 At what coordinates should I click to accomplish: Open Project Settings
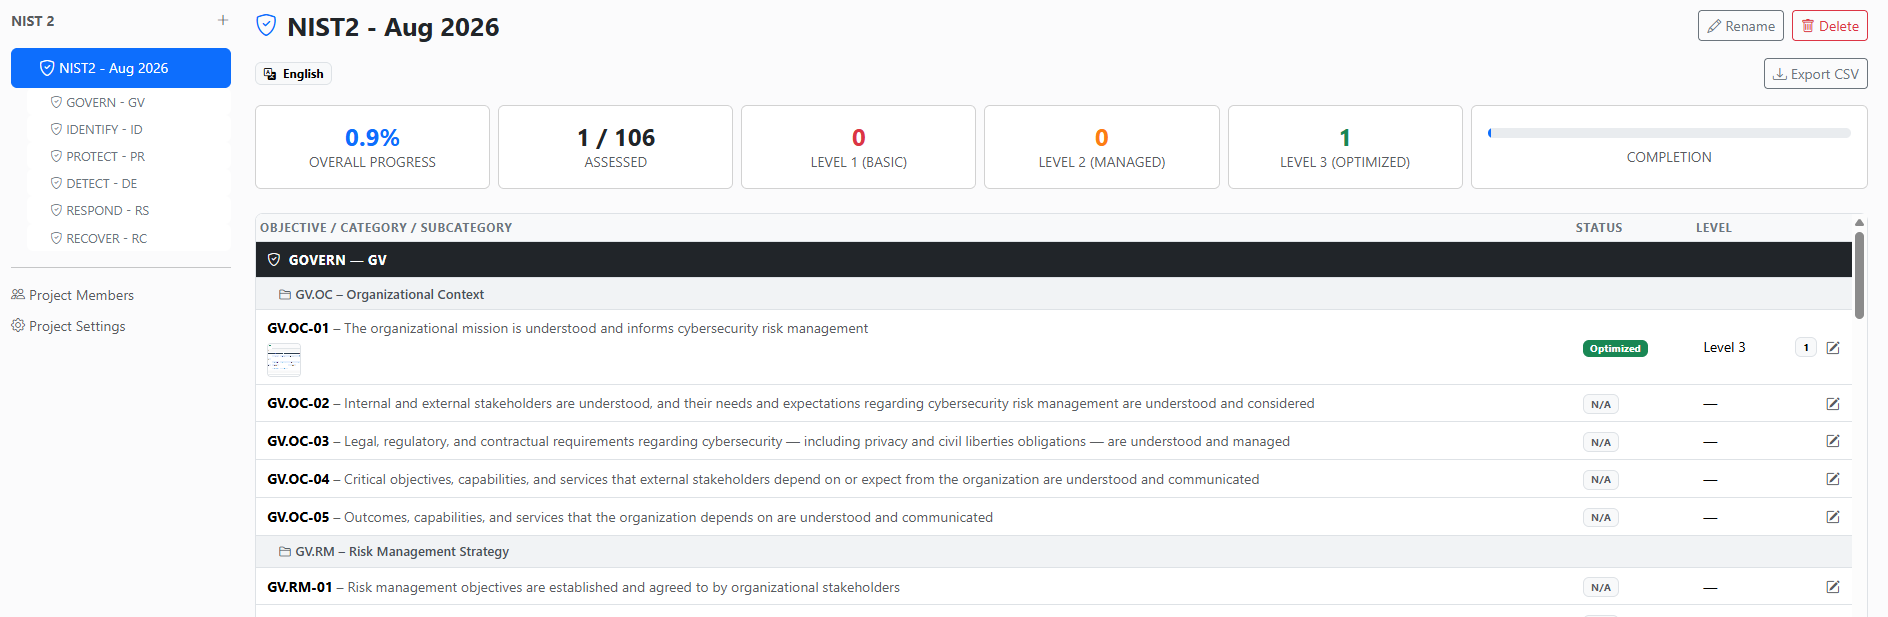(68, 326)
